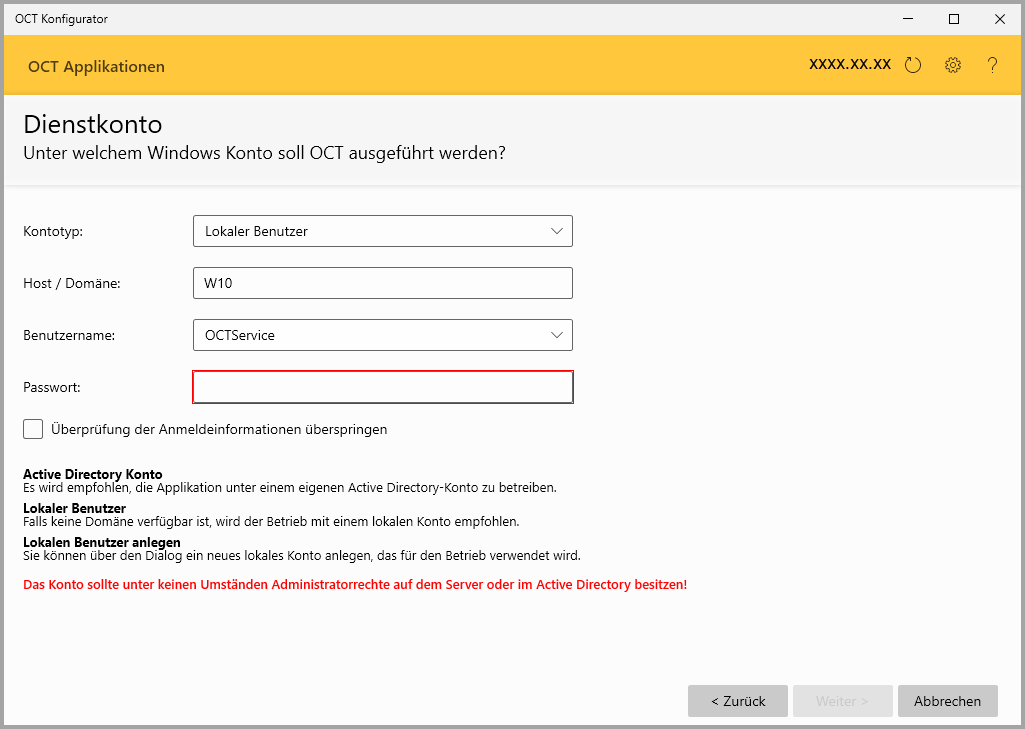The height and width of the screenshot is (729, 1025).
Task: Minimize the OCT Konfigurator window
Action: click(x=908, y=18)
